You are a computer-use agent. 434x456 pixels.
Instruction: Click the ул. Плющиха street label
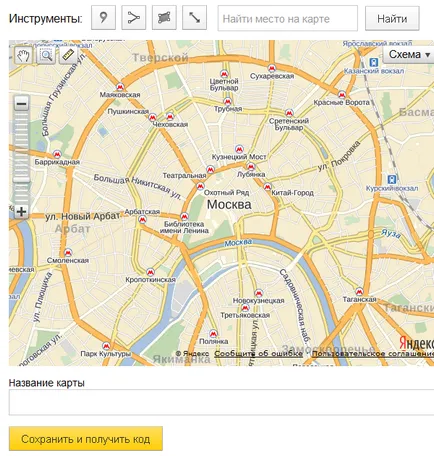pyautogui.click(x=42, y=298)
